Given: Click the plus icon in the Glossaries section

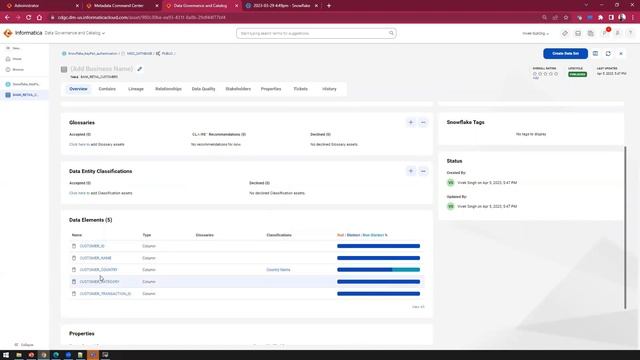Looking at the screenshot, I should tap(411, 122).
